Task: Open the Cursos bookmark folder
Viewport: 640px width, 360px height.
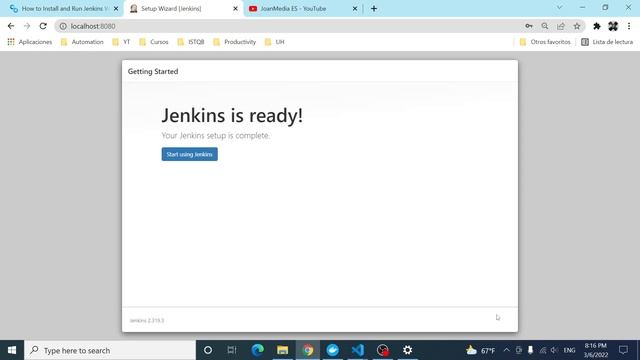Action: 154,42
